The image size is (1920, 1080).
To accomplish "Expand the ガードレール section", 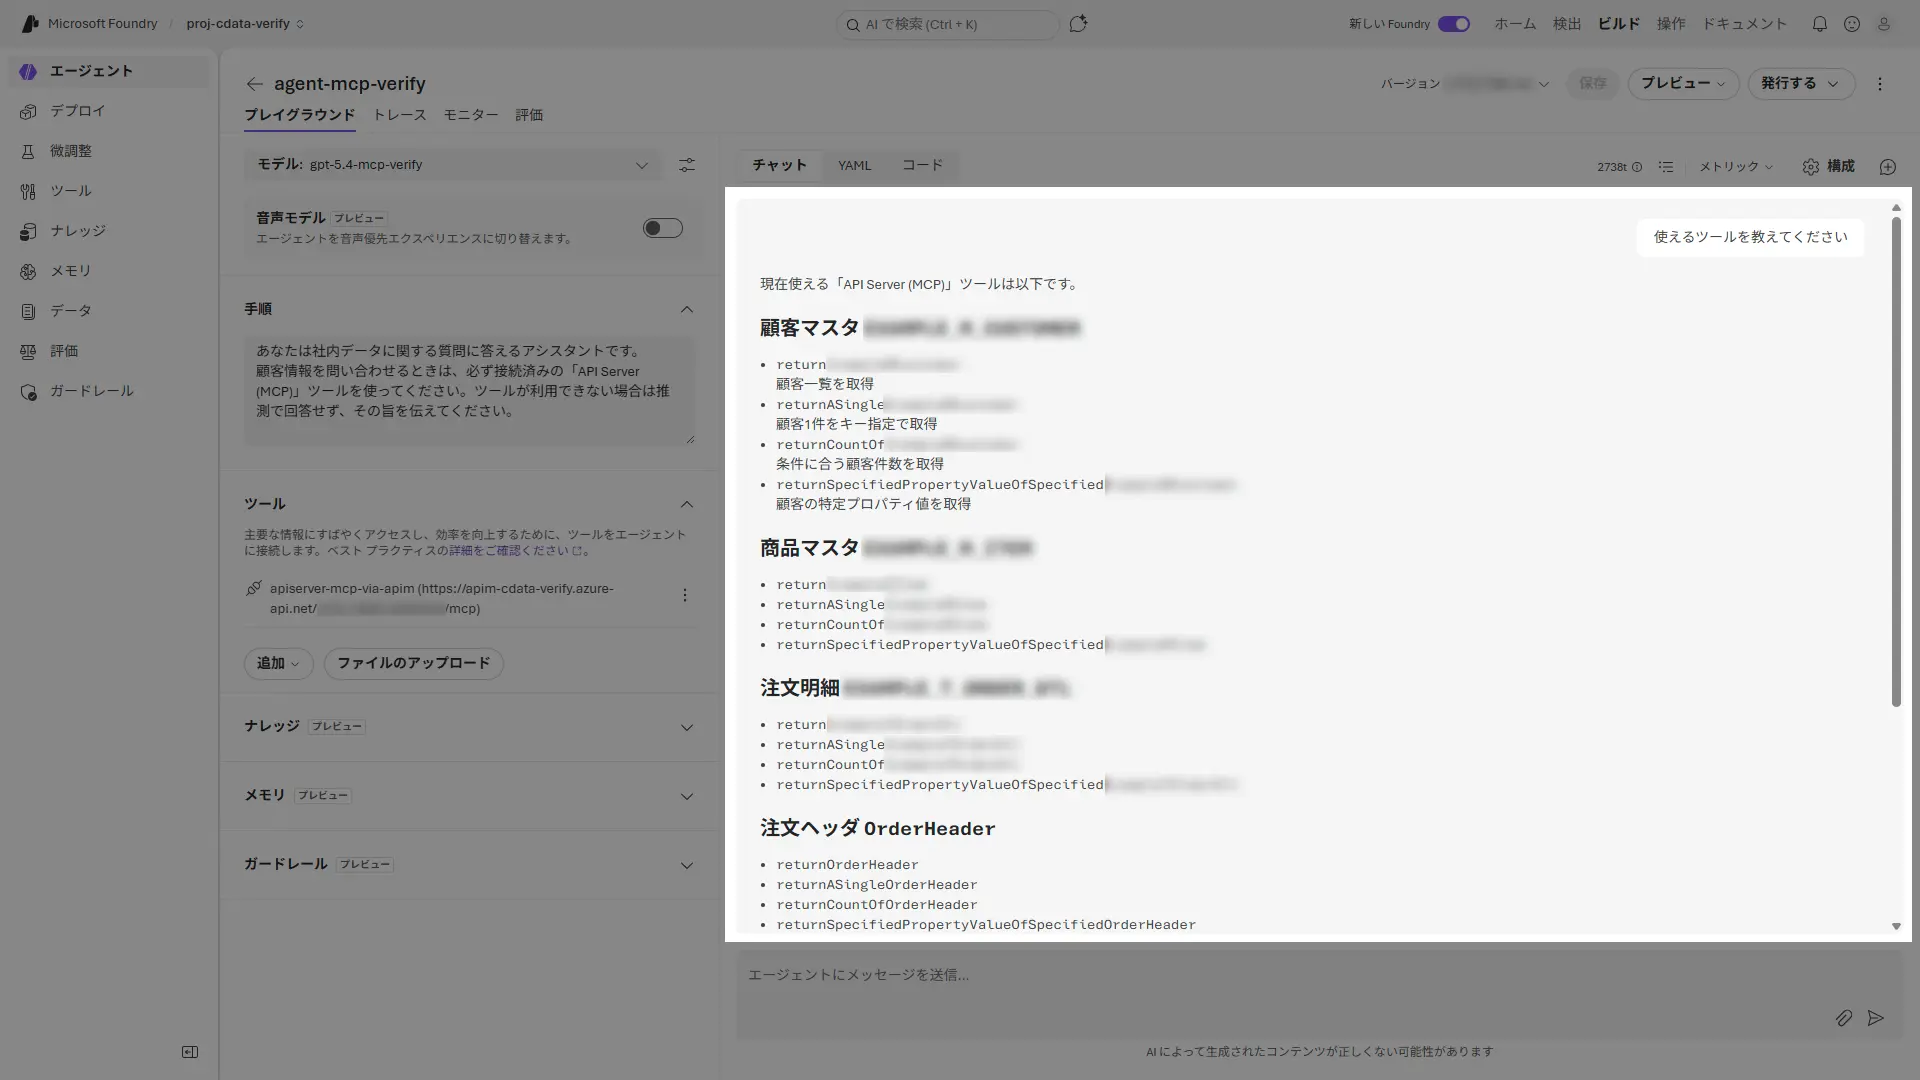I will coord(687,866).
